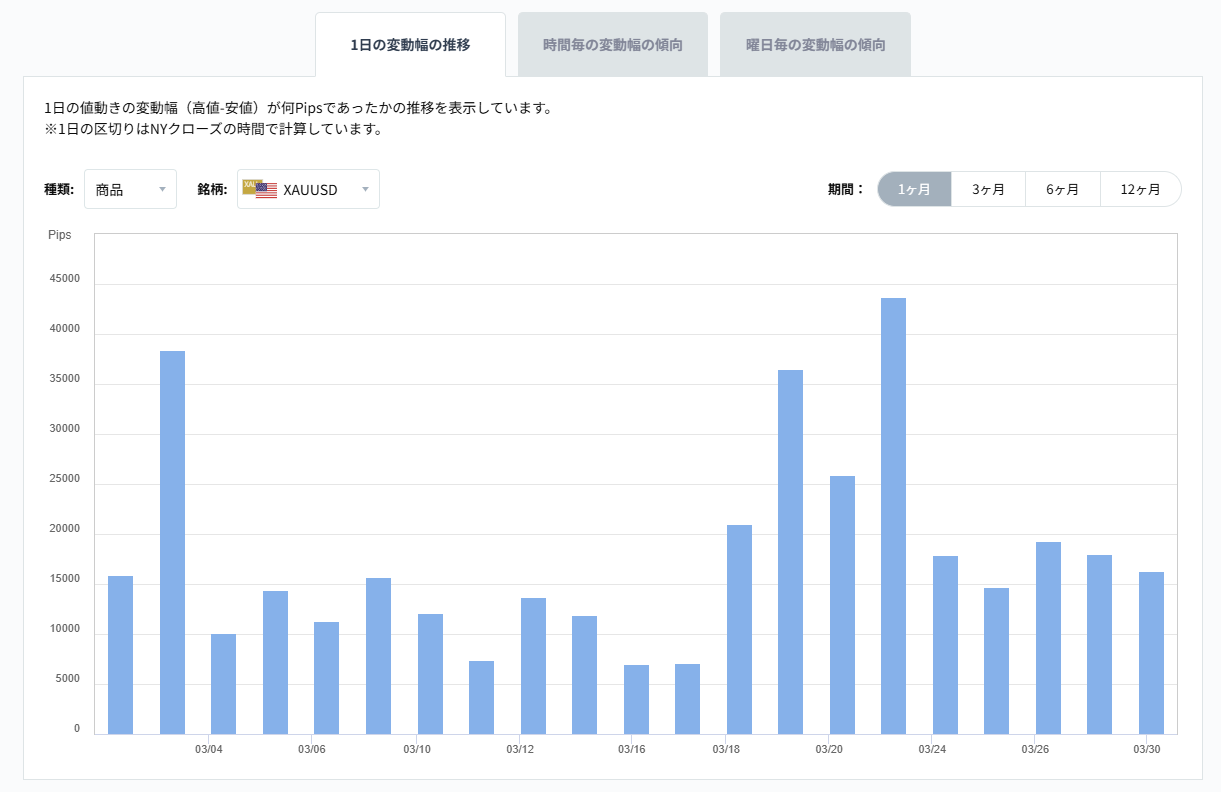This screenshot has width=1221, height=792.
Task: Select the 3ヶ月 period option
Action: click(x=988, y=189)
